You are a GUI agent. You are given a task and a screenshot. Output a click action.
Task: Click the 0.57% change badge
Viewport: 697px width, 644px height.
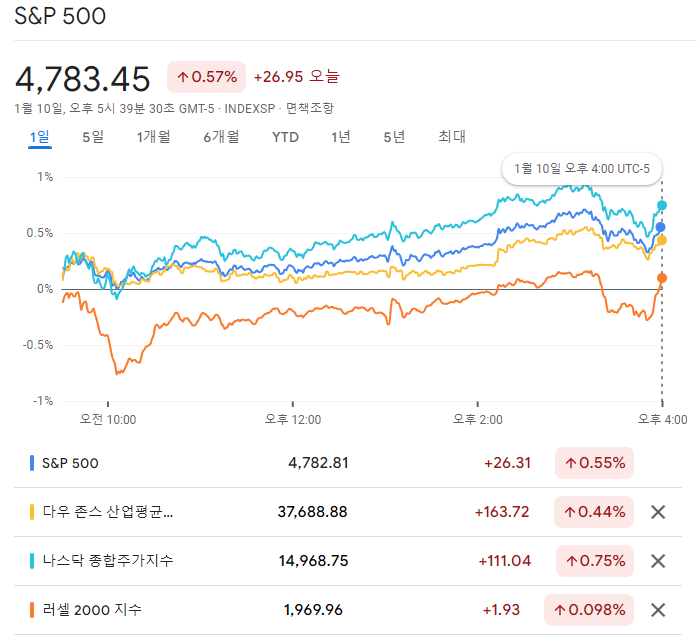coord(206,77)
